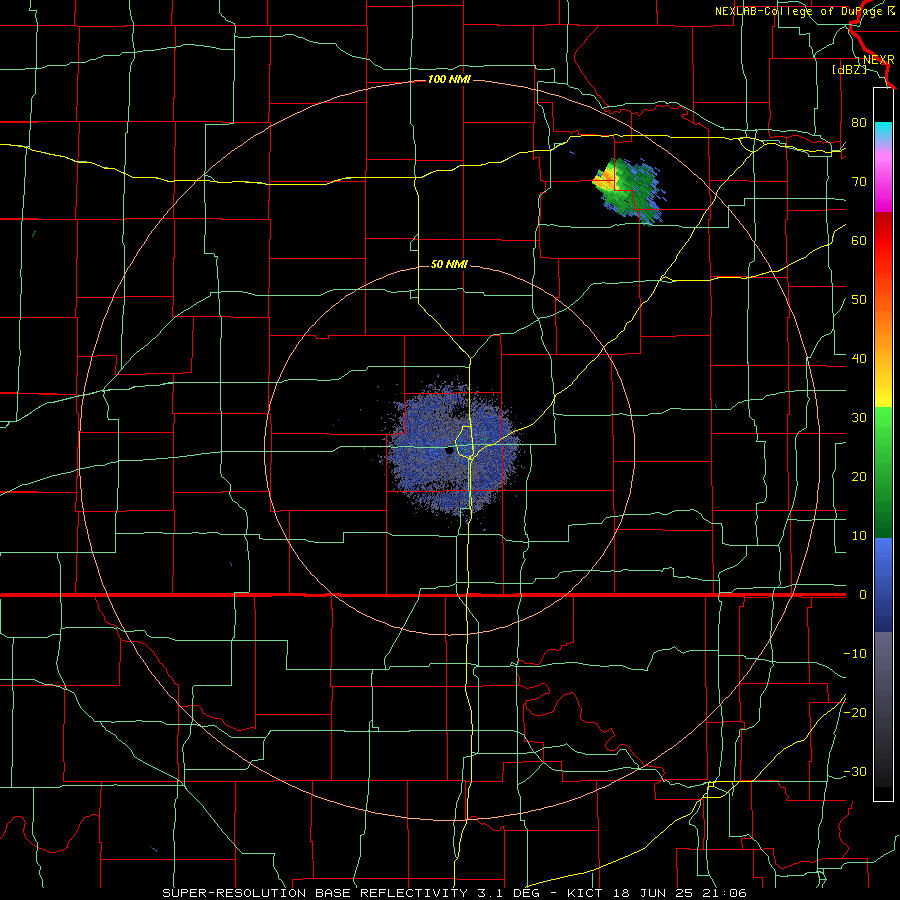
Task: Click the 30 value on the dBZ scale
Action: pyautogui.click(x=859, y=418)
